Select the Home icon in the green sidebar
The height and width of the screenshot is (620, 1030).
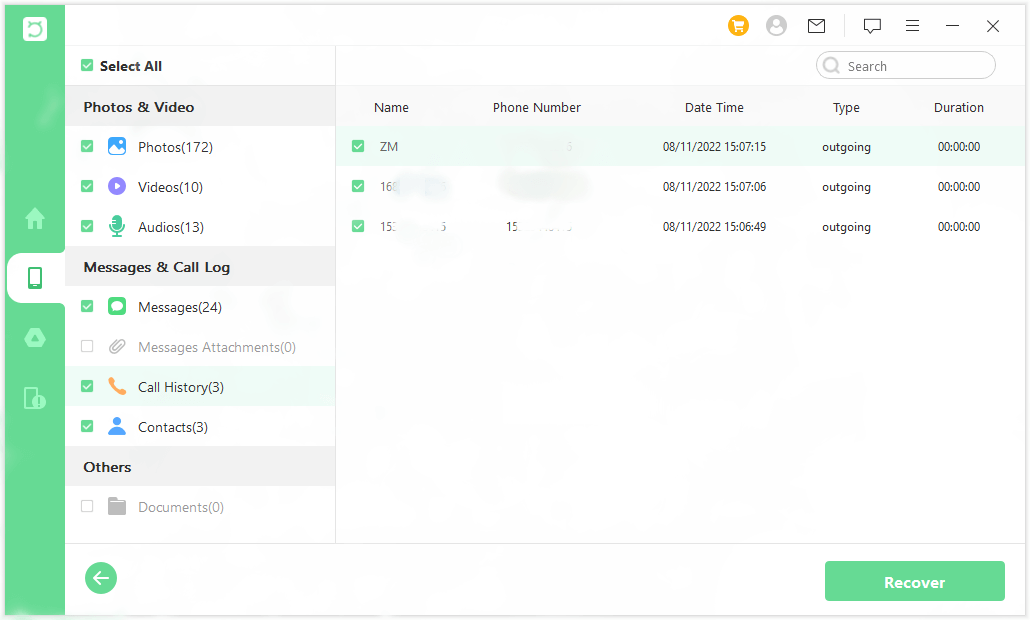click(34, 218)
